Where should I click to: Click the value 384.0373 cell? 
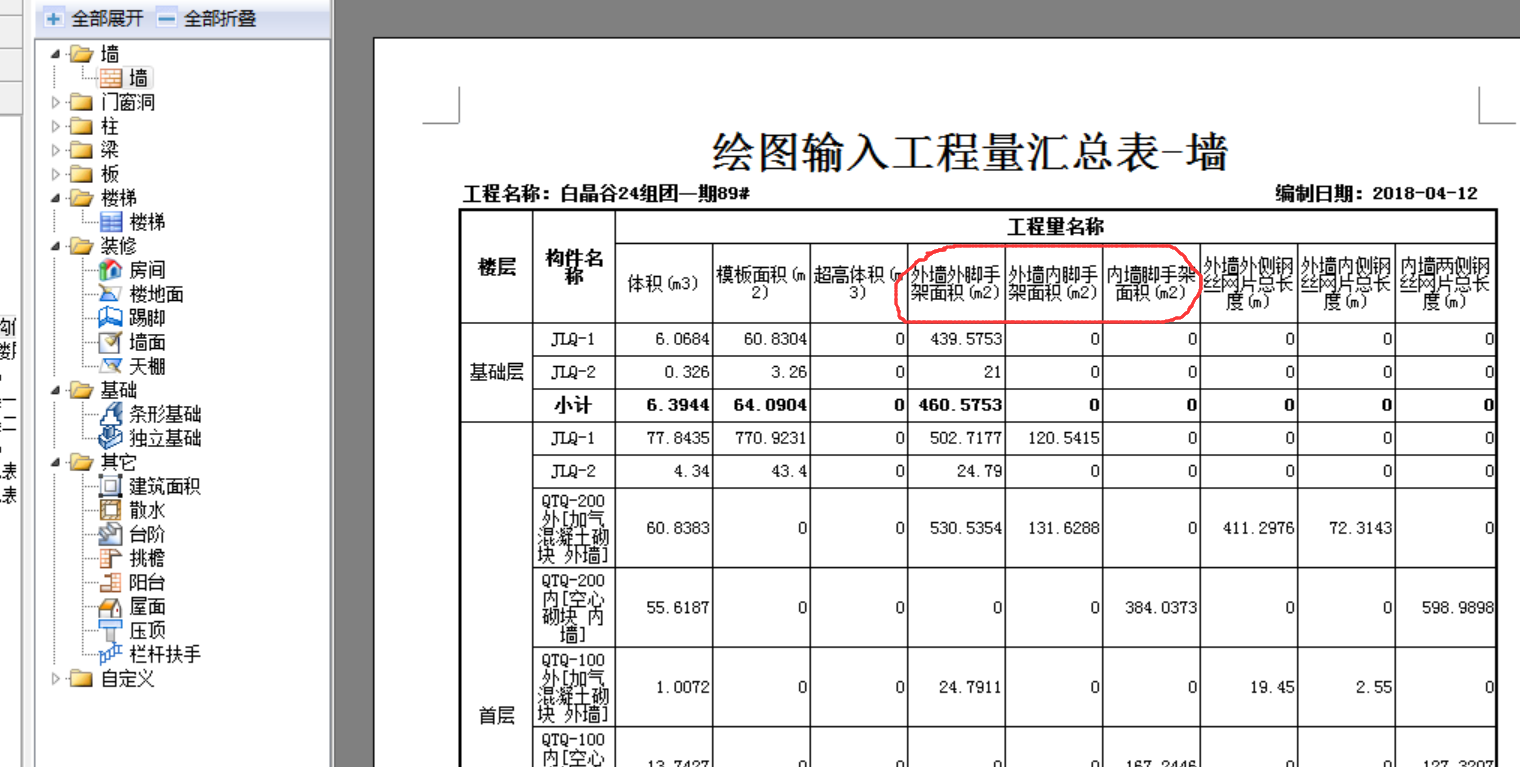[x=1151, y=607]
